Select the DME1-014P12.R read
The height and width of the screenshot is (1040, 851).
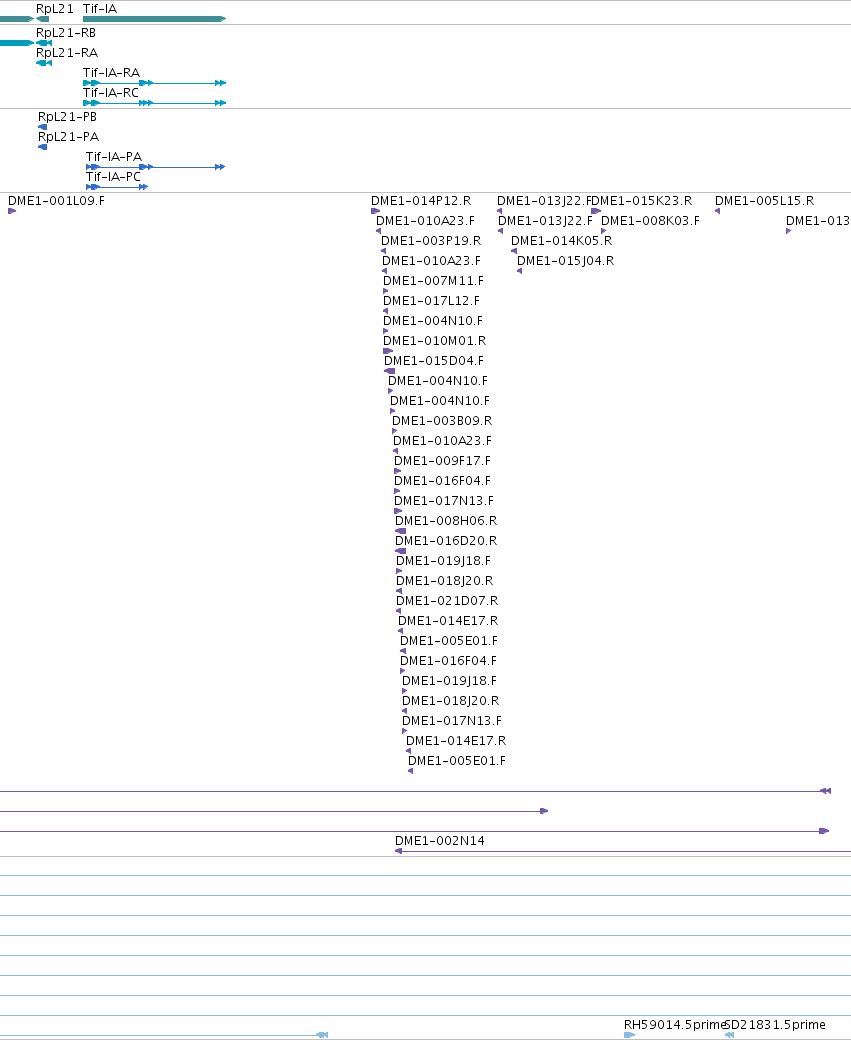point(421,201)
